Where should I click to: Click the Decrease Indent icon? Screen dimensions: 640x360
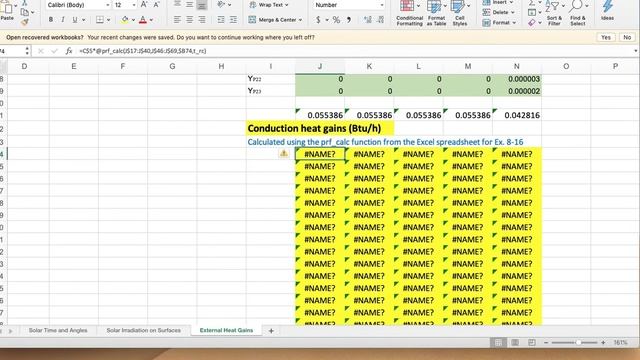(221, 20)
